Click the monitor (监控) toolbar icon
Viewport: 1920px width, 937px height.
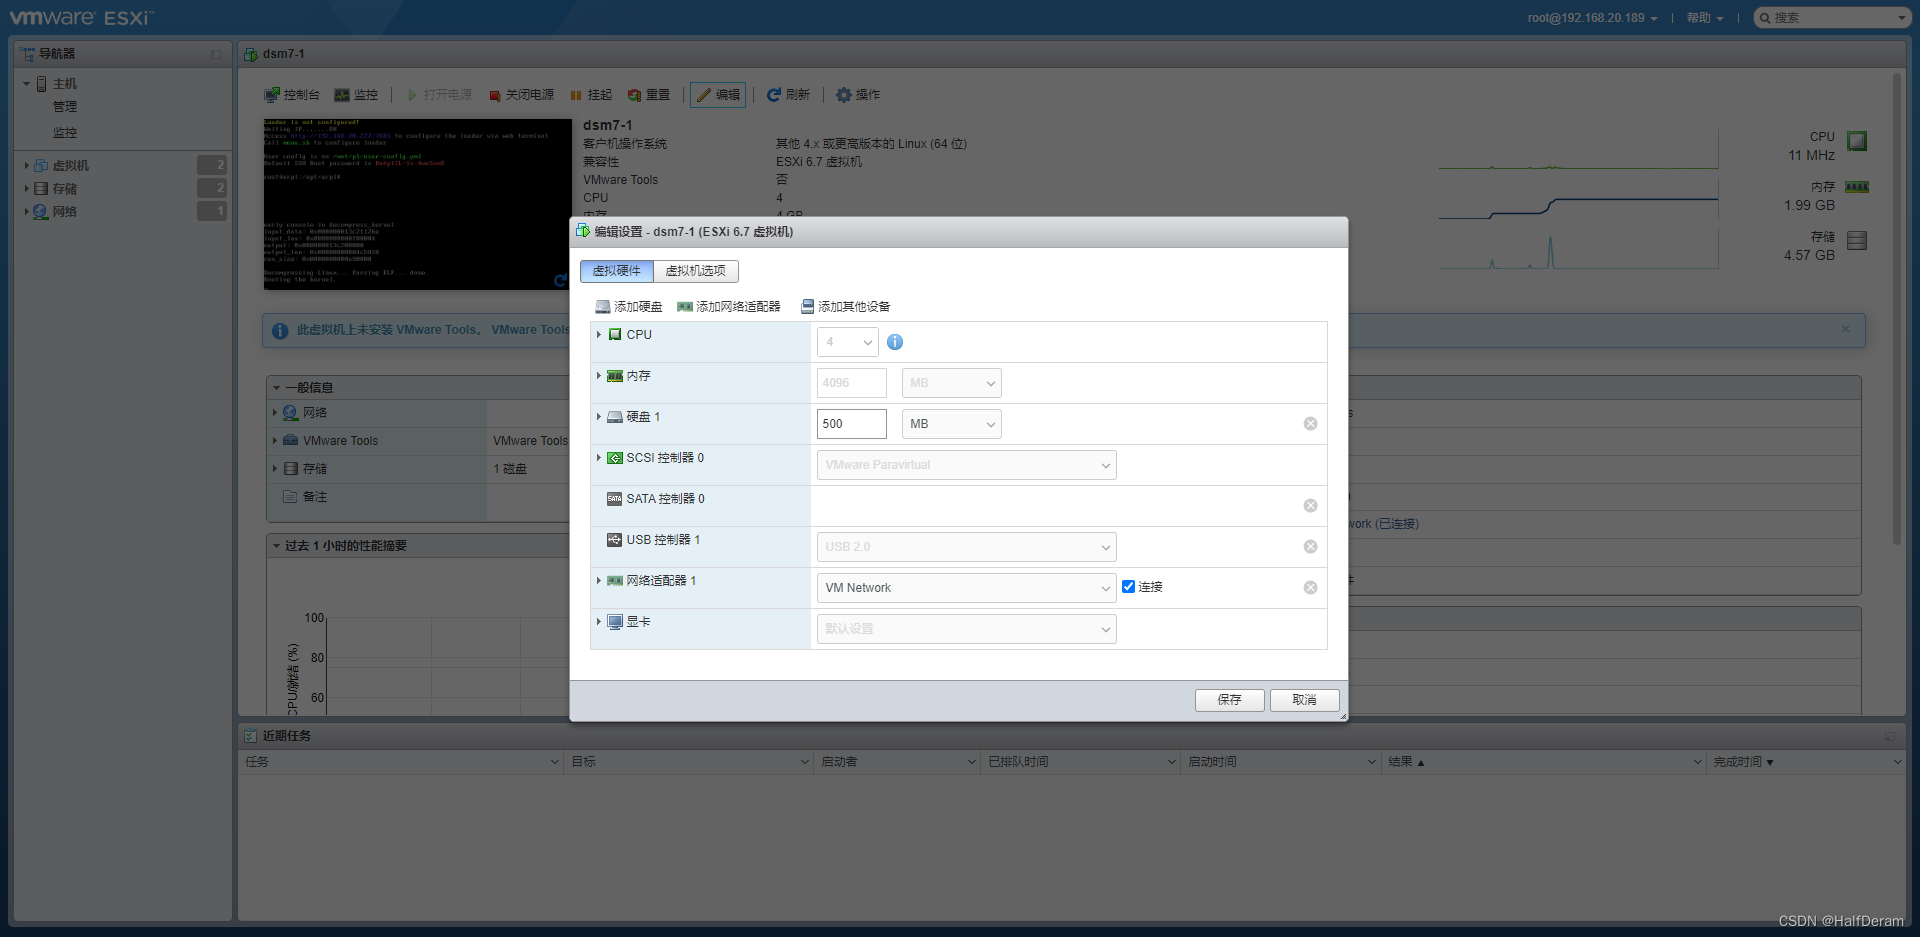[342, 95]
